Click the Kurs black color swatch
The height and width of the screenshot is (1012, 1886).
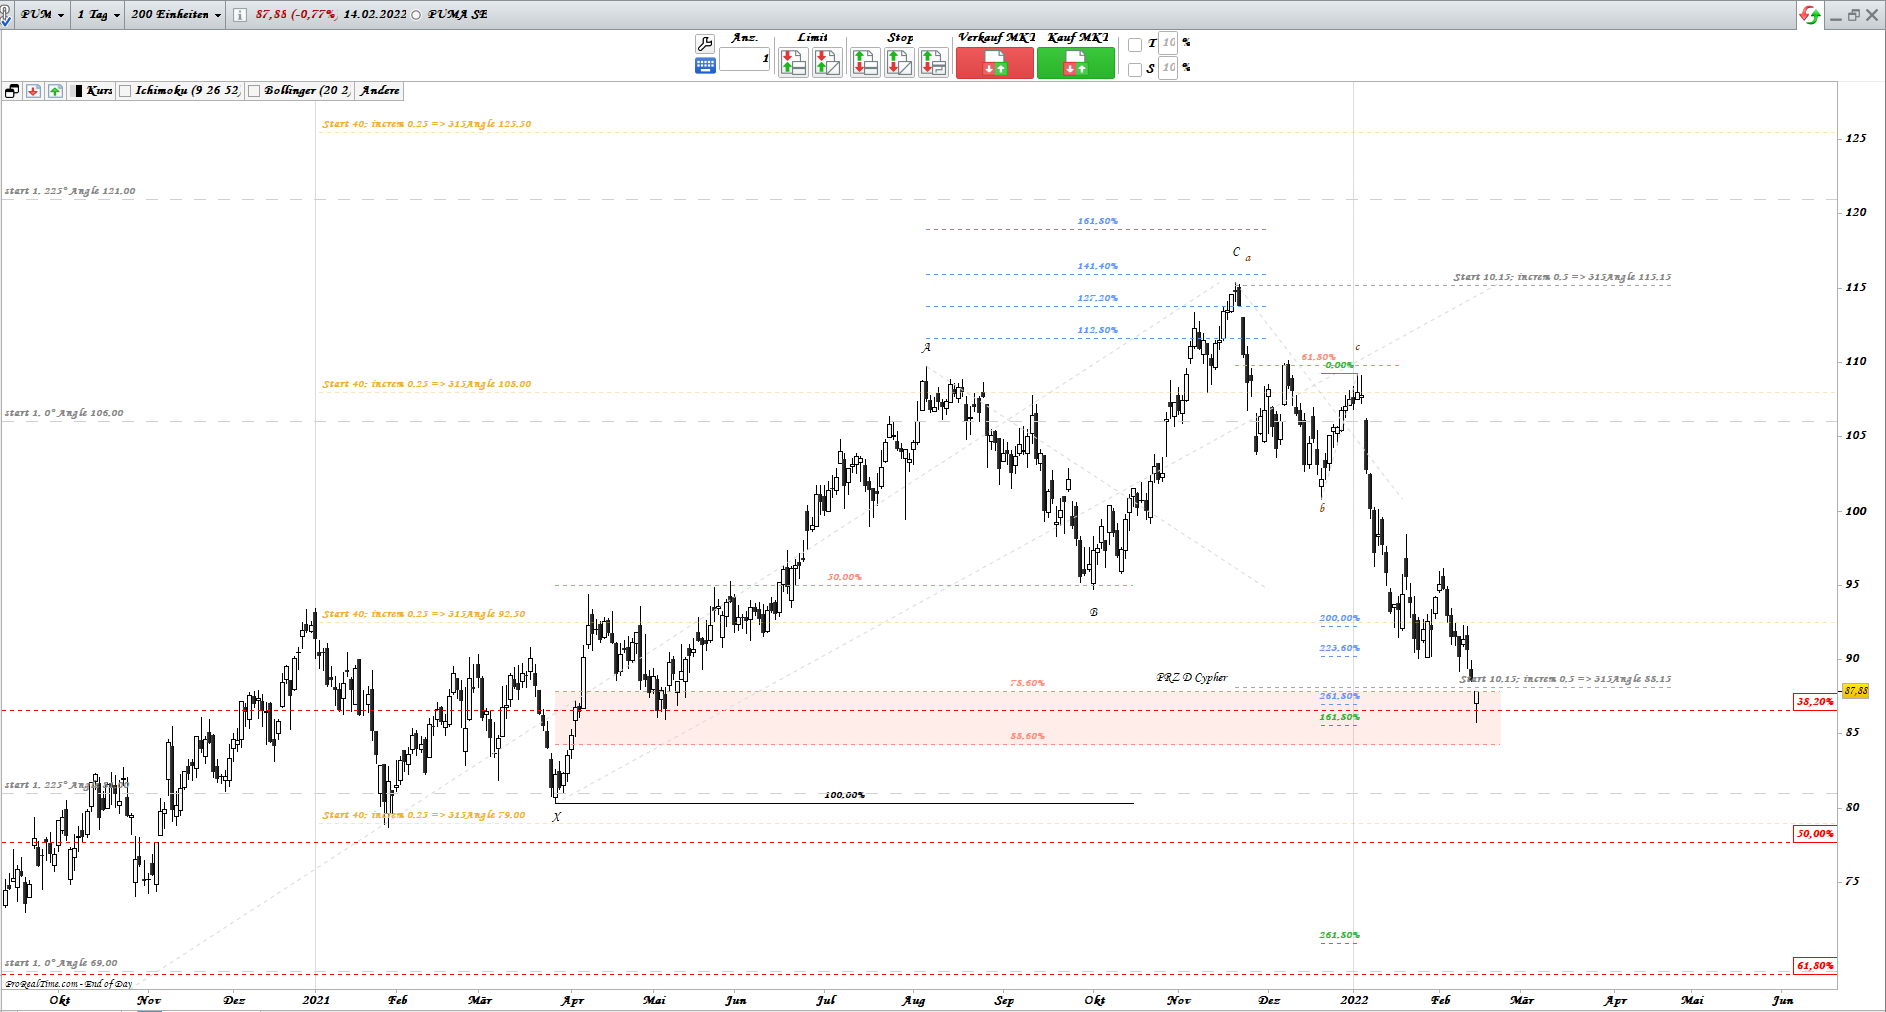click(79, 91)
